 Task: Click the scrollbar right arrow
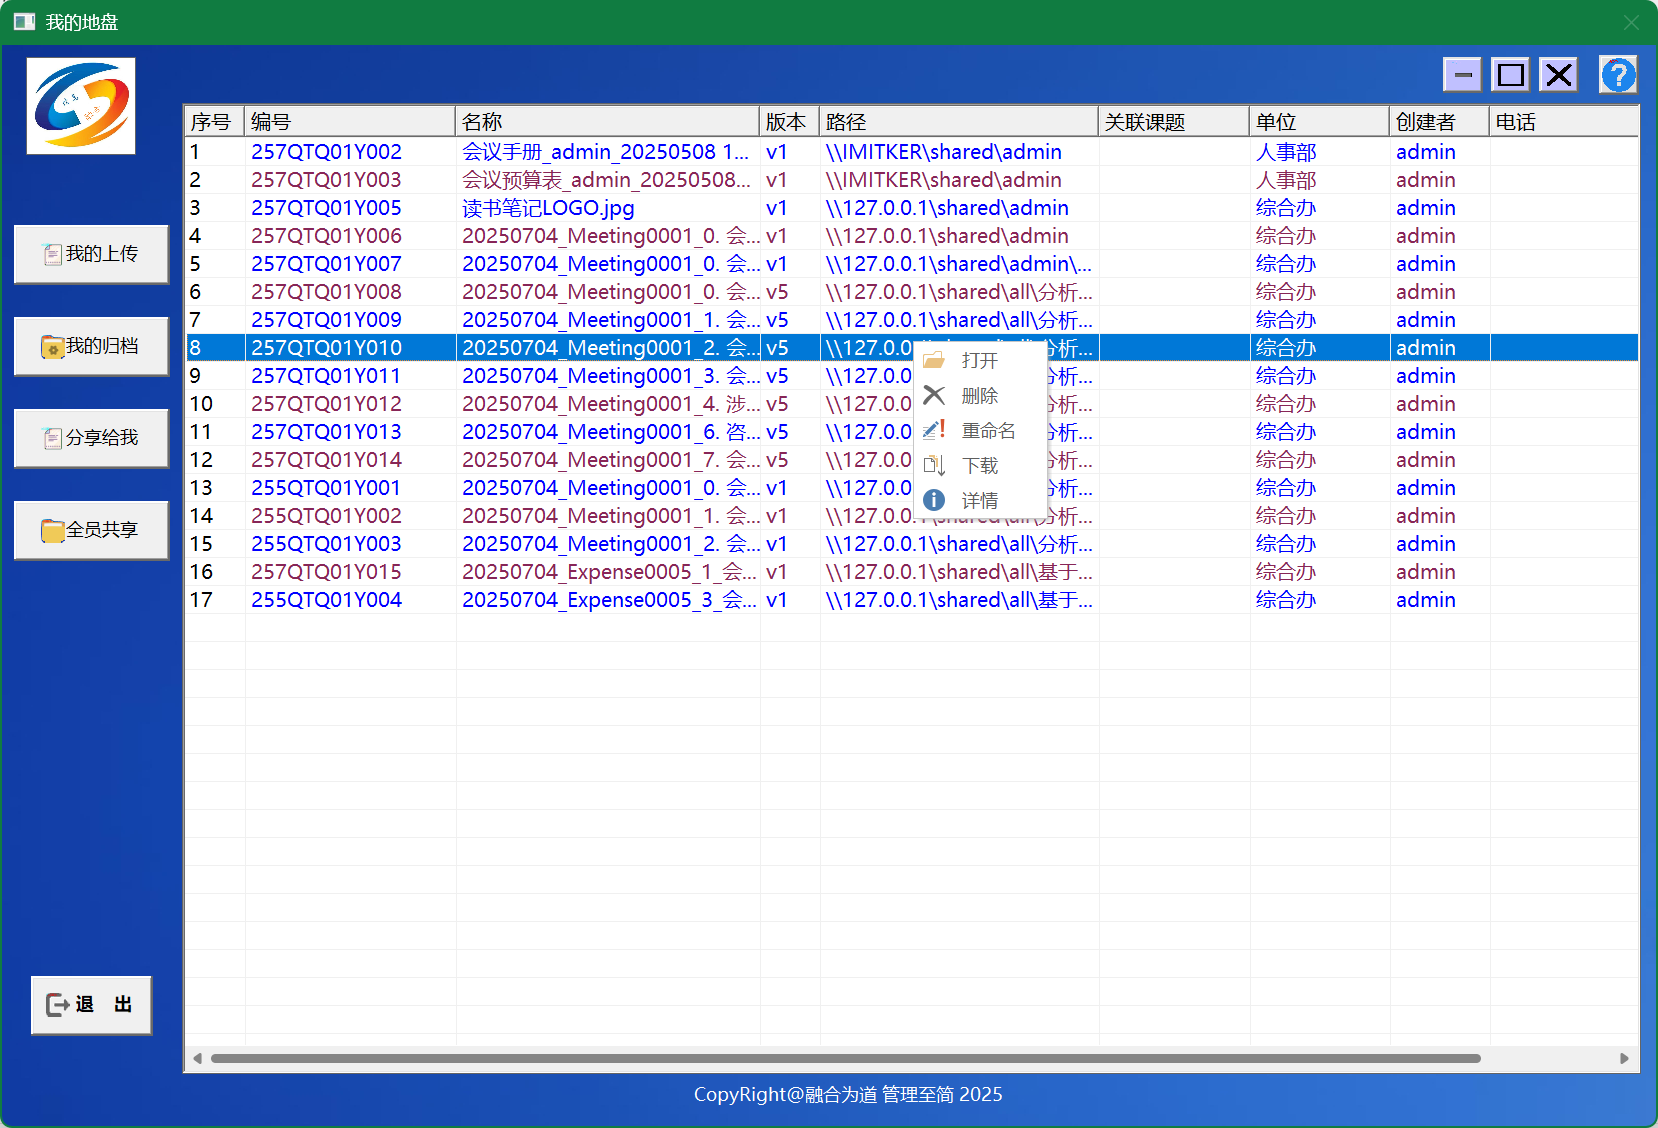coord(1624,1058)
